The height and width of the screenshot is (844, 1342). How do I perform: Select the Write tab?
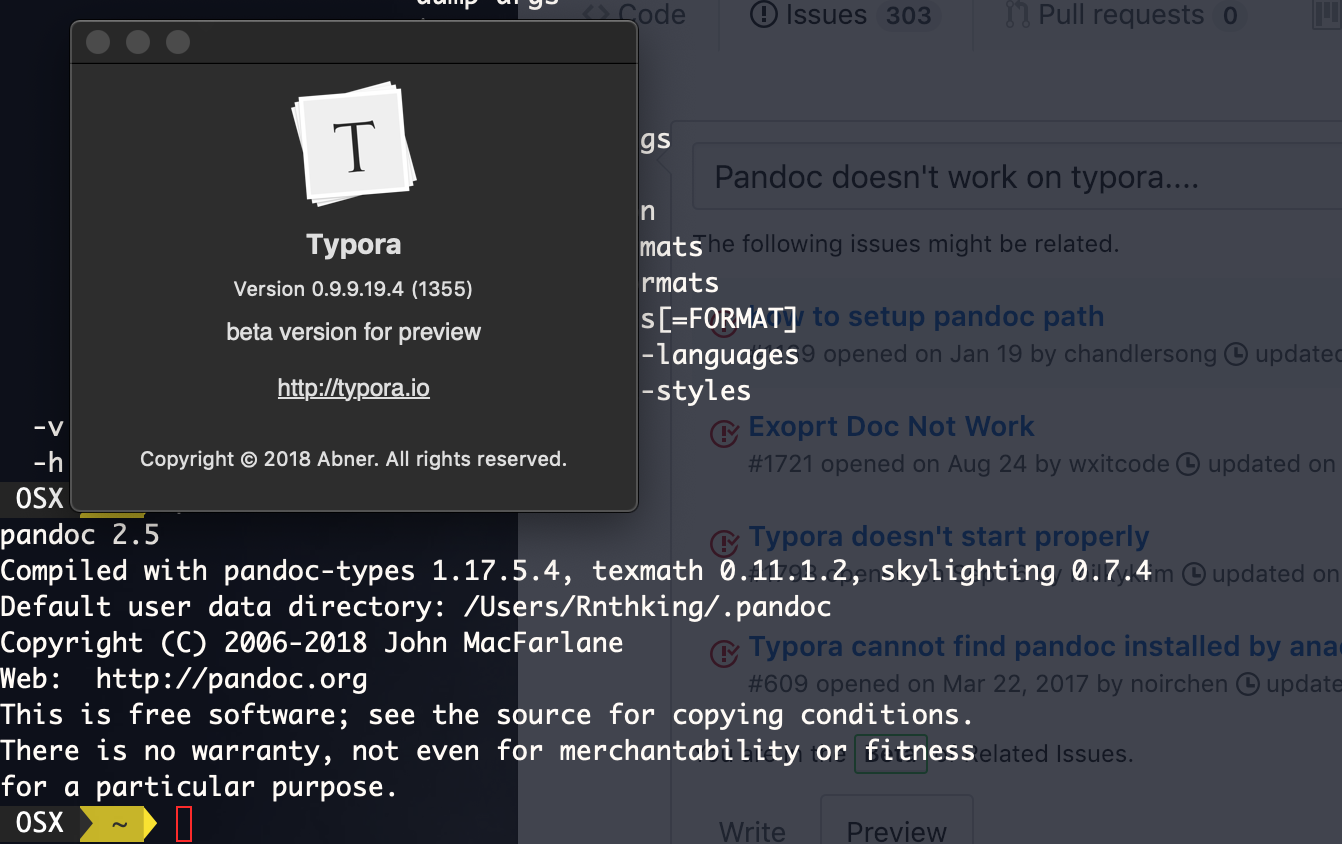(x=752, y=830)
